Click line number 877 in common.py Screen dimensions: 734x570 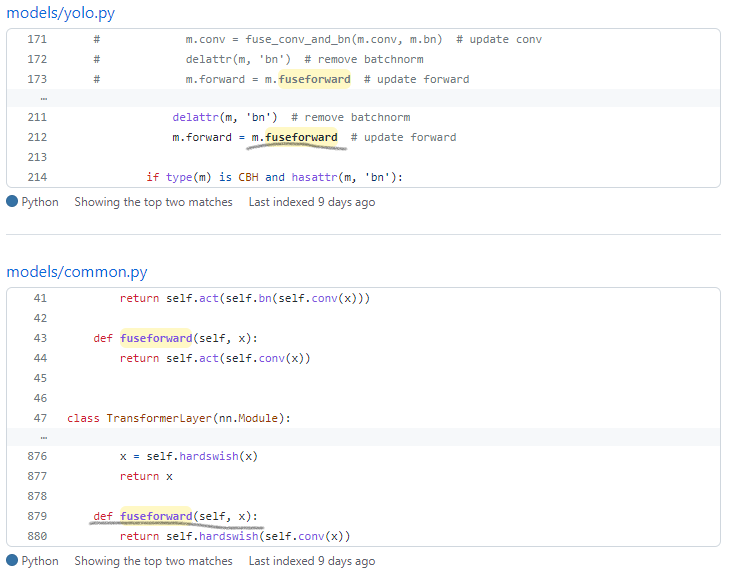point(37,476)
